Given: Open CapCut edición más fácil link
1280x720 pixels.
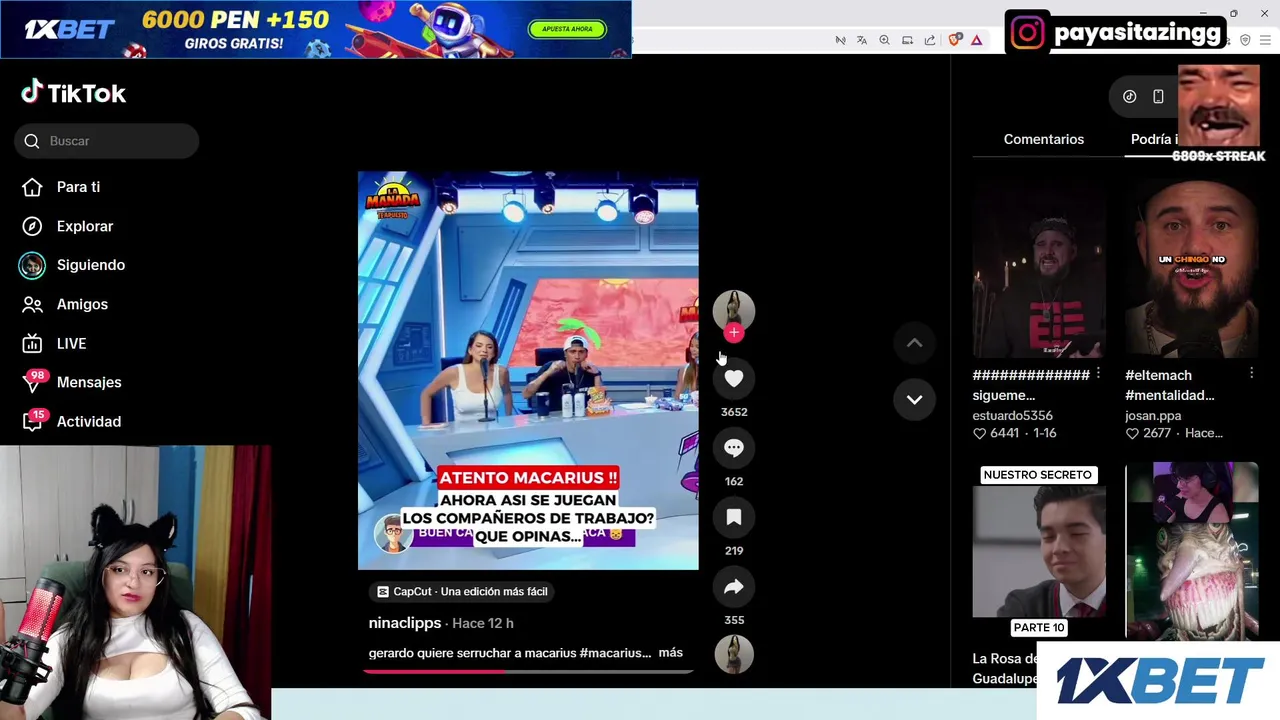Looking at the screenshot, I should 461,592.
